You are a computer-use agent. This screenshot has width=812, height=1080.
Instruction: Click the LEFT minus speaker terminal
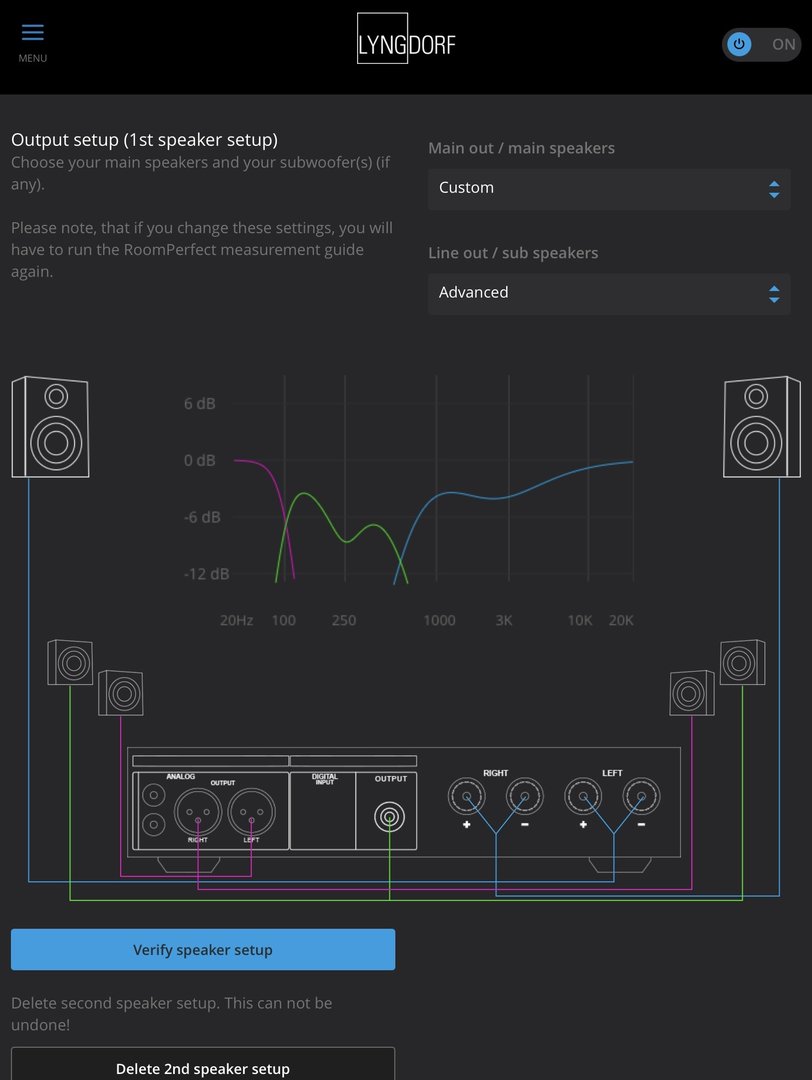pyautogui.click(x=641, y=796)
